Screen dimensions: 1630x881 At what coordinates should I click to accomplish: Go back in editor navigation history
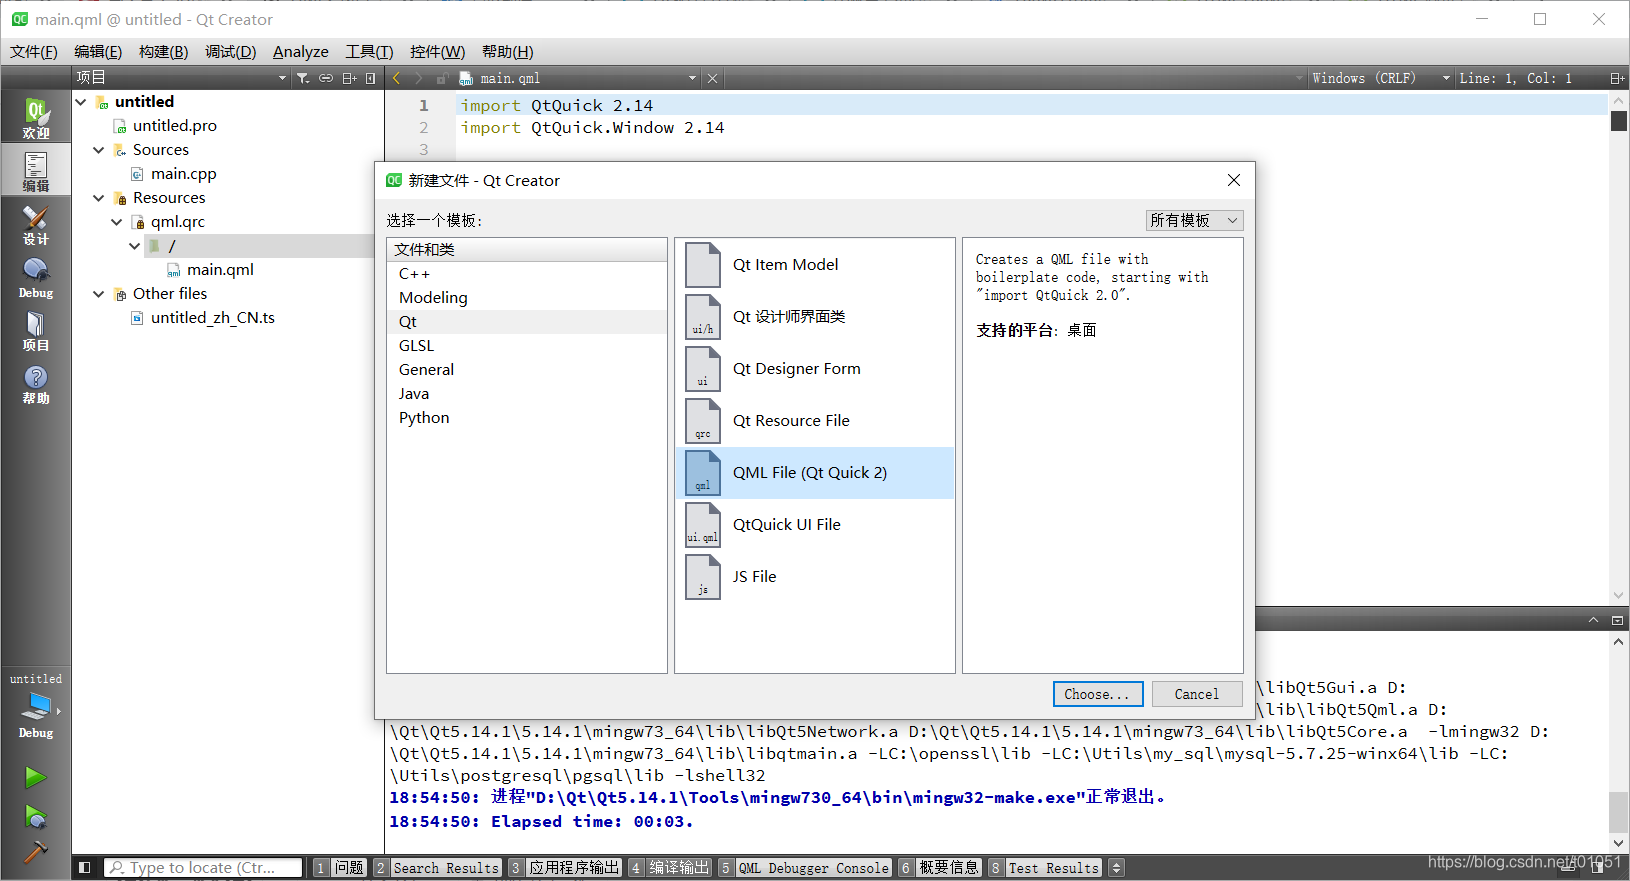click(x=396, y=78)
